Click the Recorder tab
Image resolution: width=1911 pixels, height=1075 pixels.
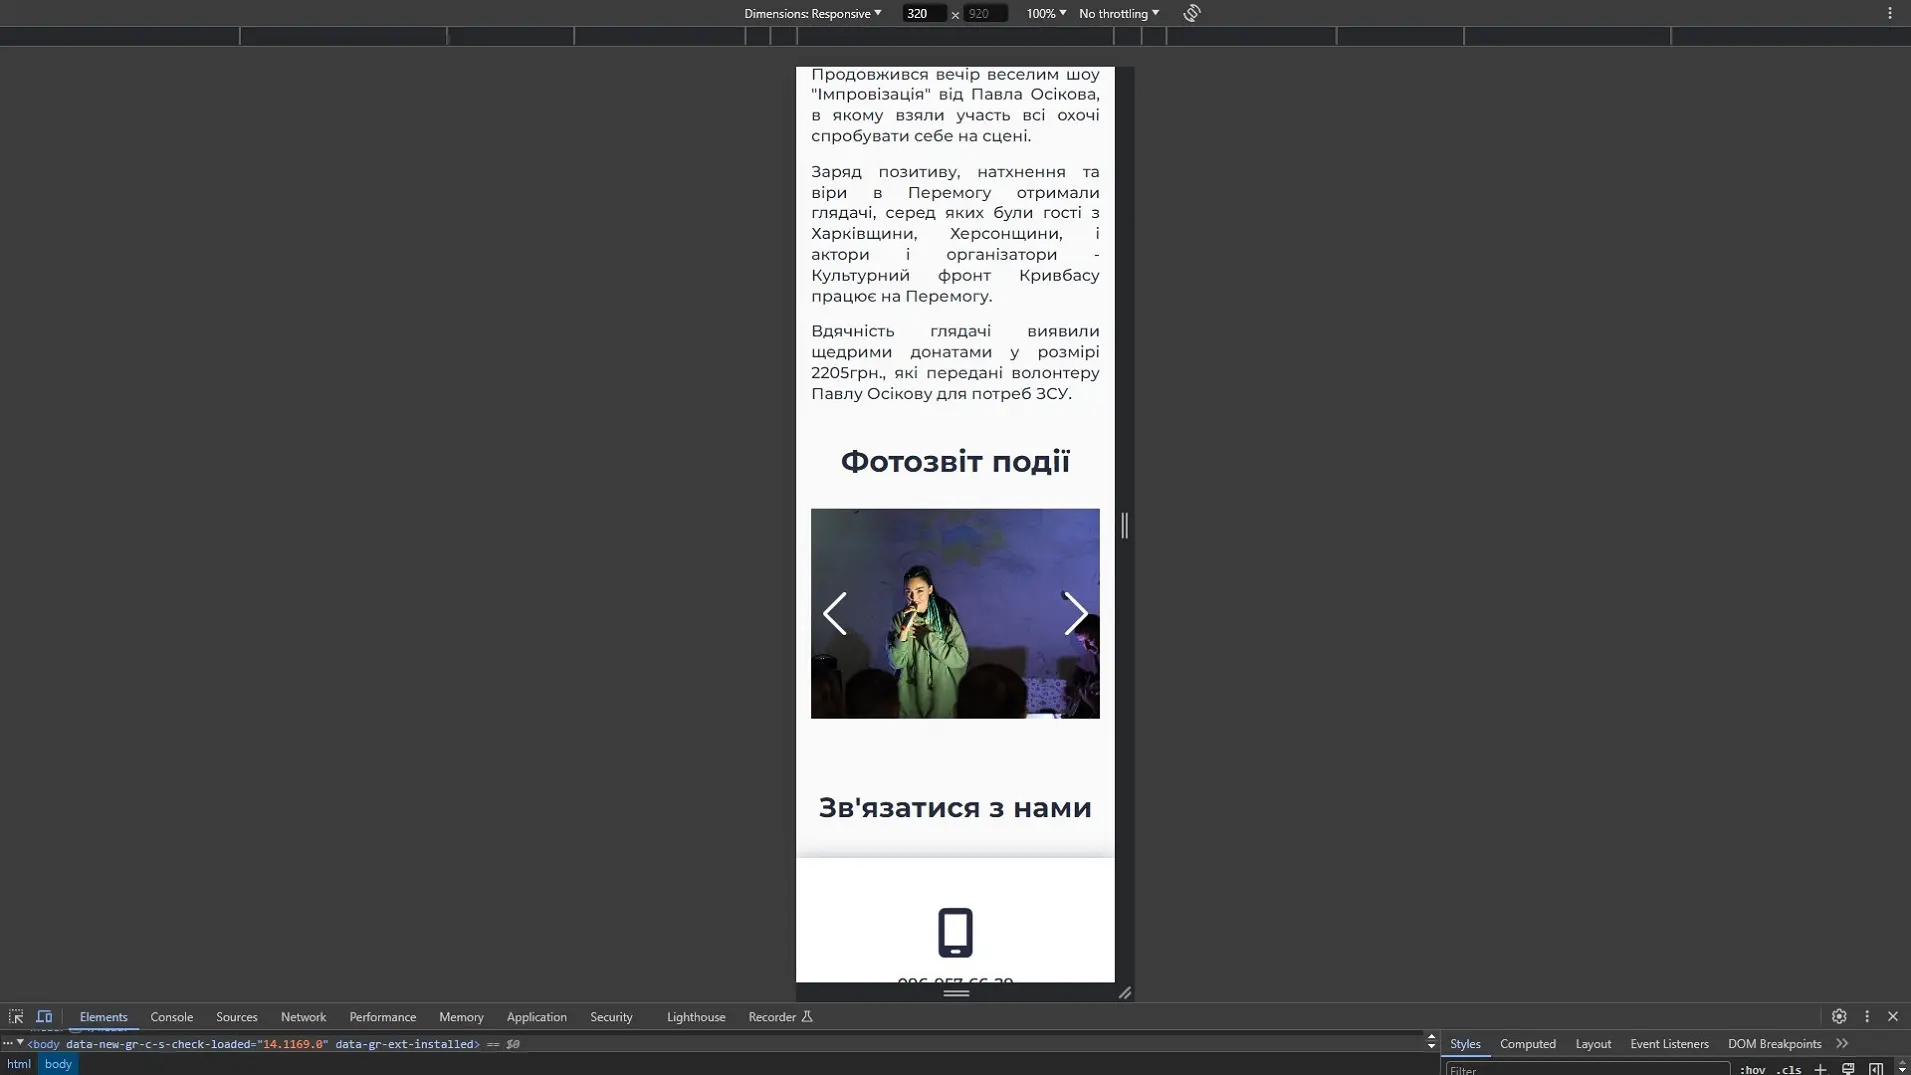780,1017
